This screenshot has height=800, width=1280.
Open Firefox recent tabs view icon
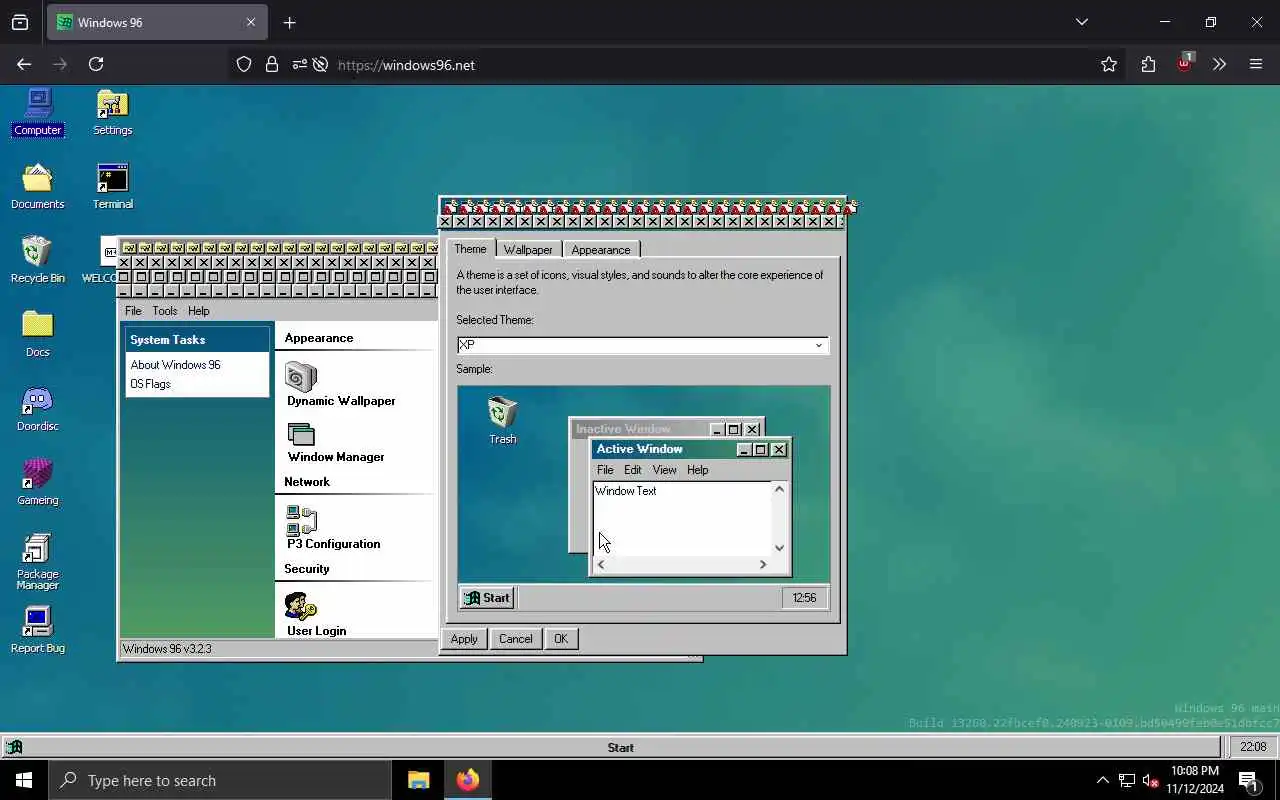pyautogui.click(x=20, y=22)
